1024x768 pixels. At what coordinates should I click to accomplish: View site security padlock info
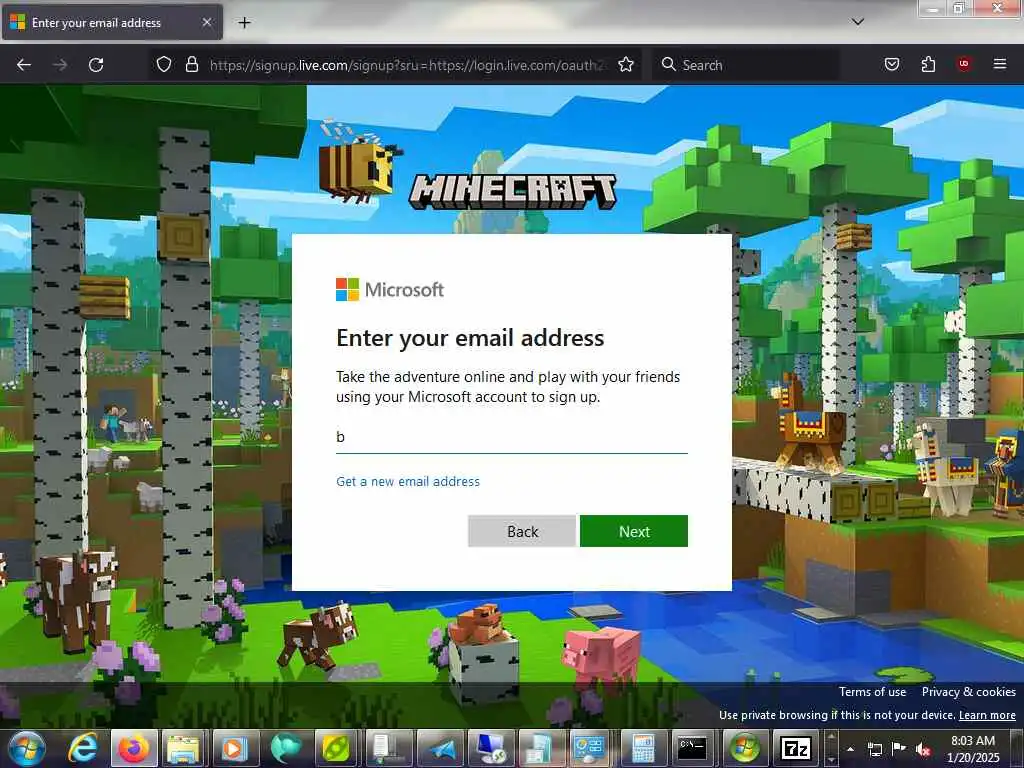191,64
